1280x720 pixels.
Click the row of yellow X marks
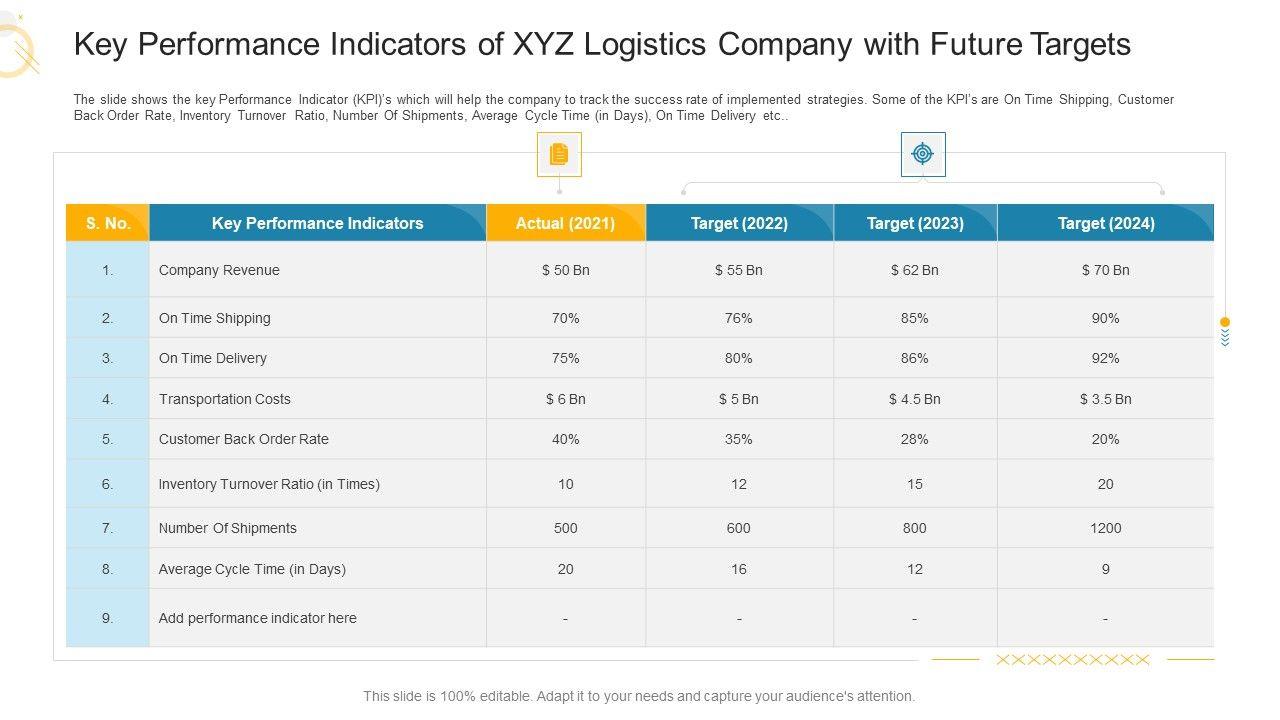(1073, 660)
